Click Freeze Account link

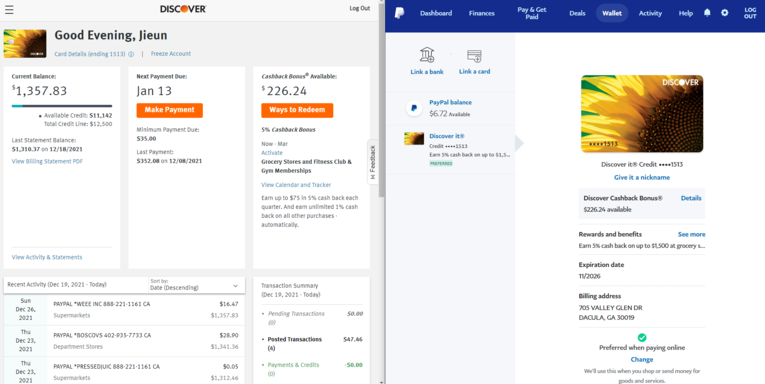[171, 54]
